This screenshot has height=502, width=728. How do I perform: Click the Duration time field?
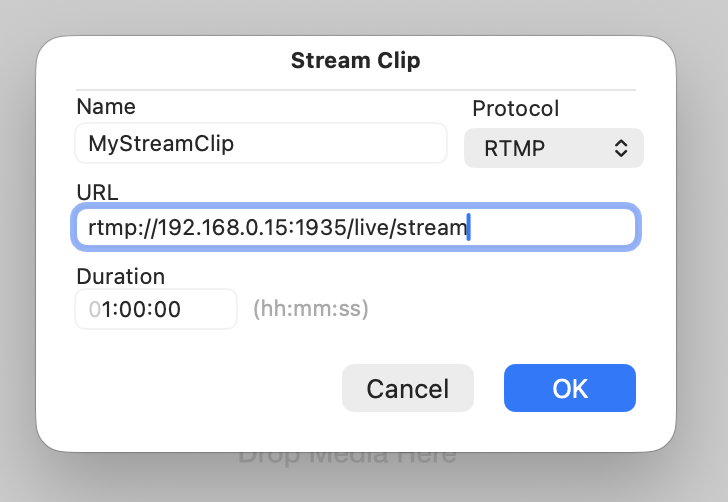(x=156, y=309)
